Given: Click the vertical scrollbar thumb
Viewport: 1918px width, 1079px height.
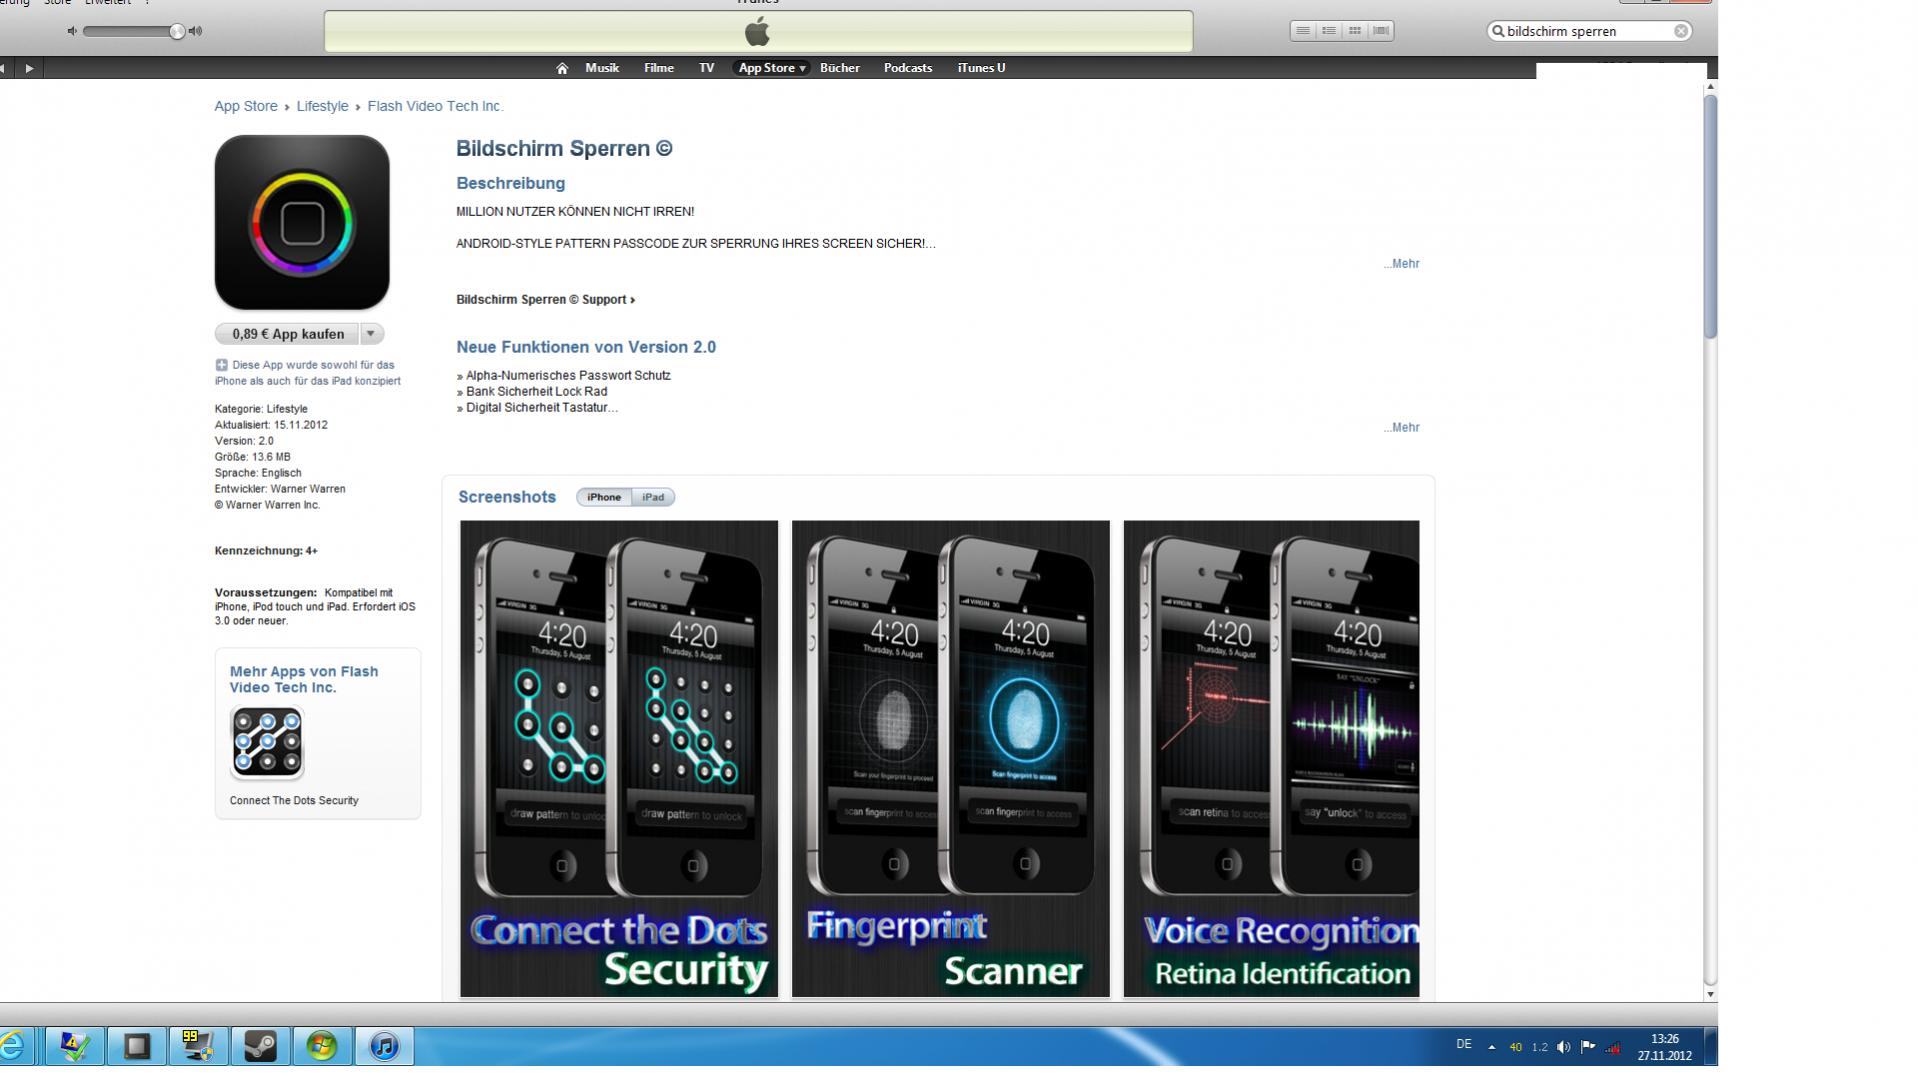Looking at the screenshot, I should (x=1710, y=216).
